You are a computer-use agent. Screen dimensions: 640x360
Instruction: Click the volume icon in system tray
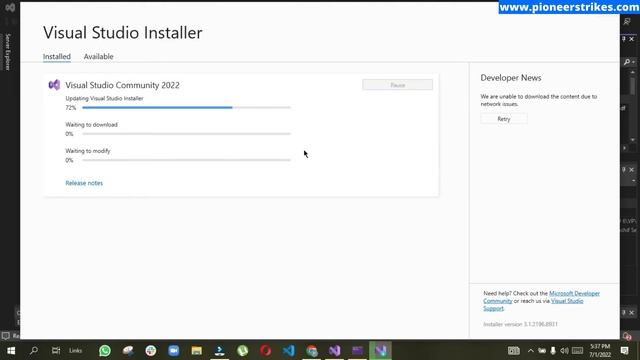[564, 351]
